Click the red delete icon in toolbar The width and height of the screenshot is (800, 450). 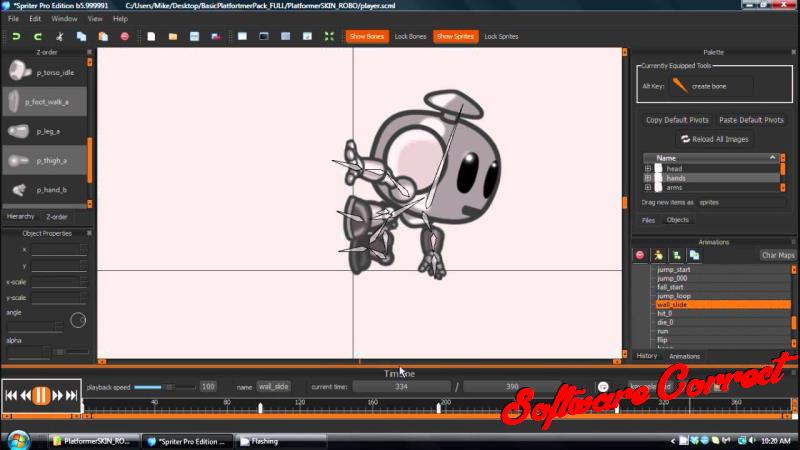124,36
